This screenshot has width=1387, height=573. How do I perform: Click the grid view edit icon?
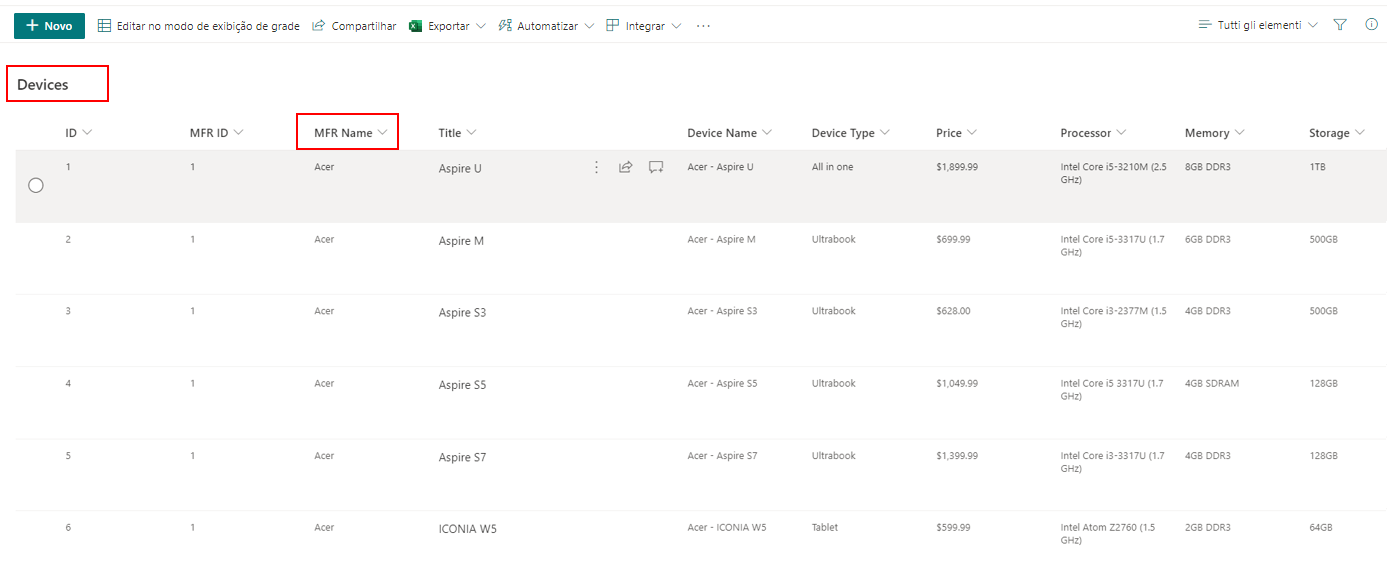tap(104, 26)
